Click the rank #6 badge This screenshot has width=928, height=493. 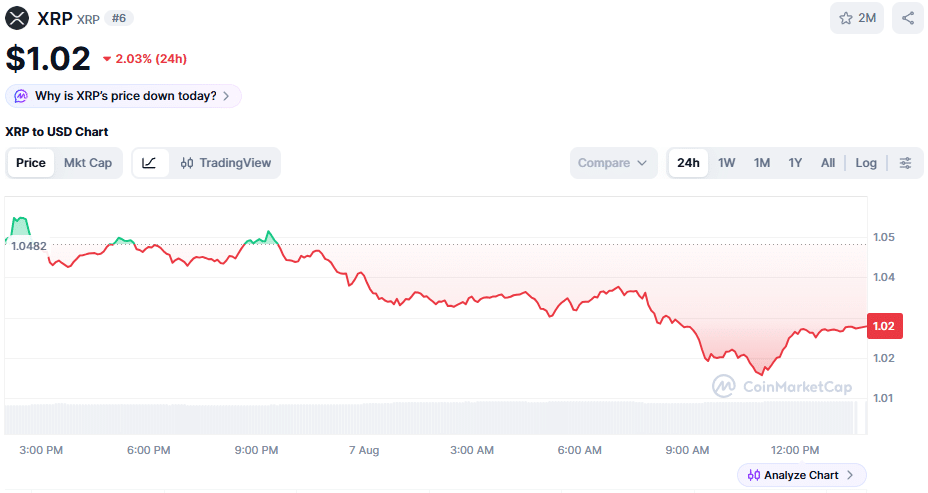[x=119, y=18]
